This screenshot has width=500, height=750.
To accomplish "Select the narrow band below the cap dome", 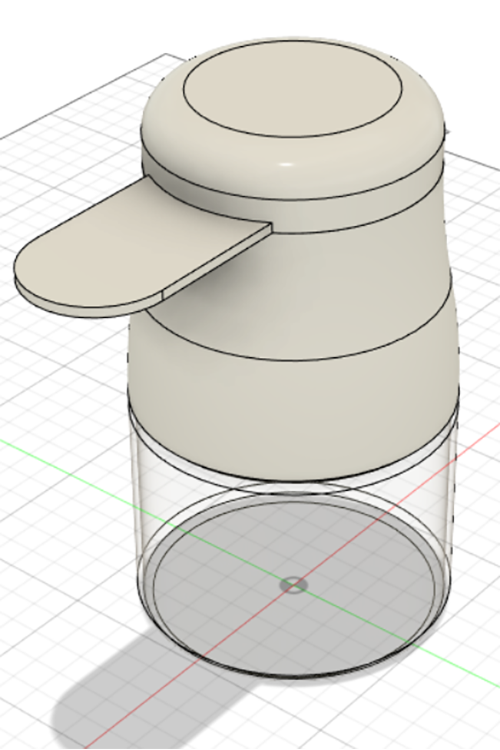I will point(354,210).
